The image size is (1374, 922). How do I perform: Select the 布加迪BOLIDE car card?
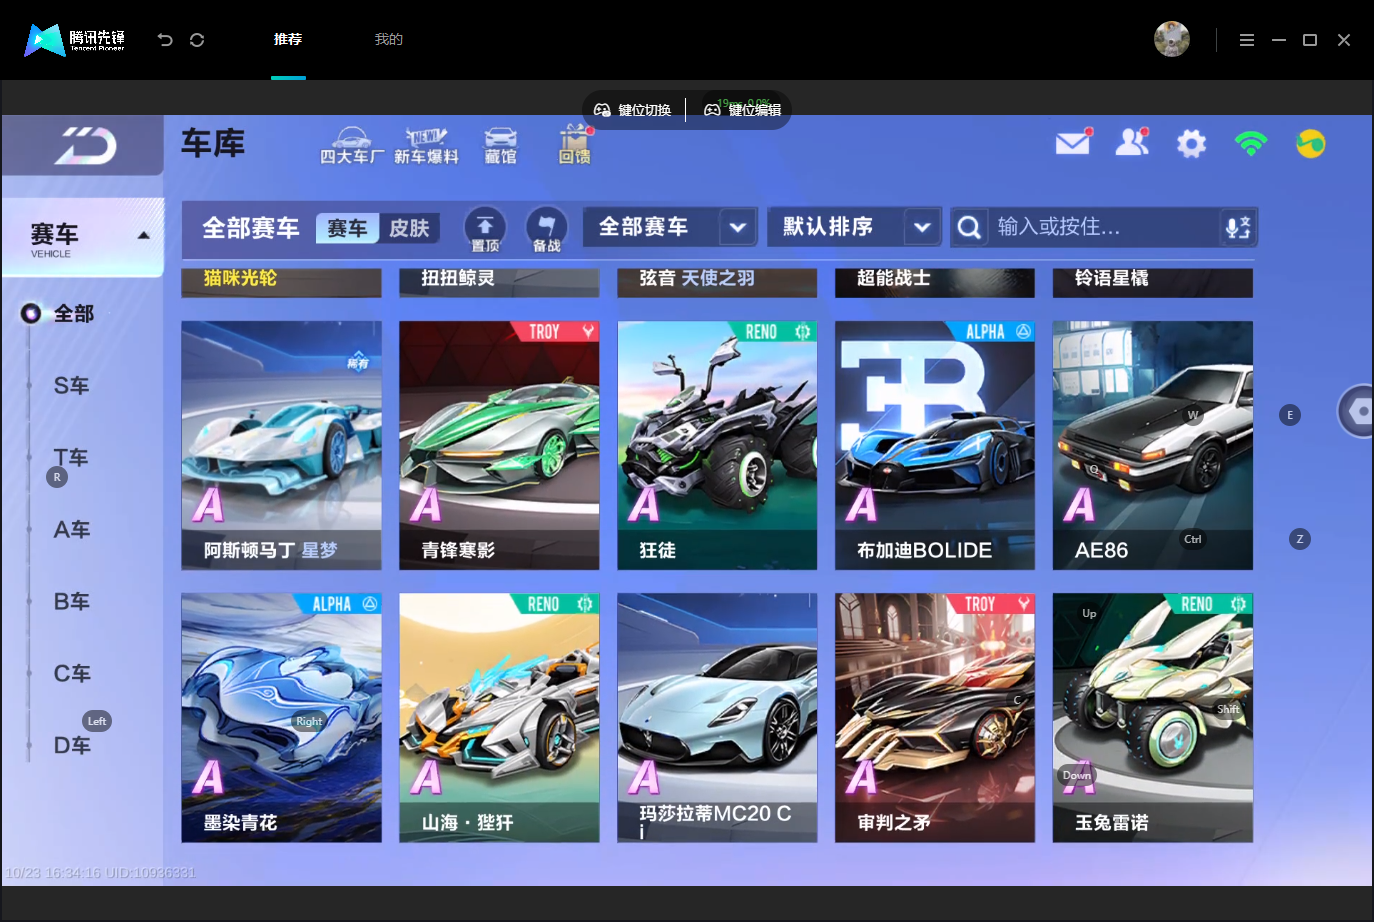coord(935,445)
